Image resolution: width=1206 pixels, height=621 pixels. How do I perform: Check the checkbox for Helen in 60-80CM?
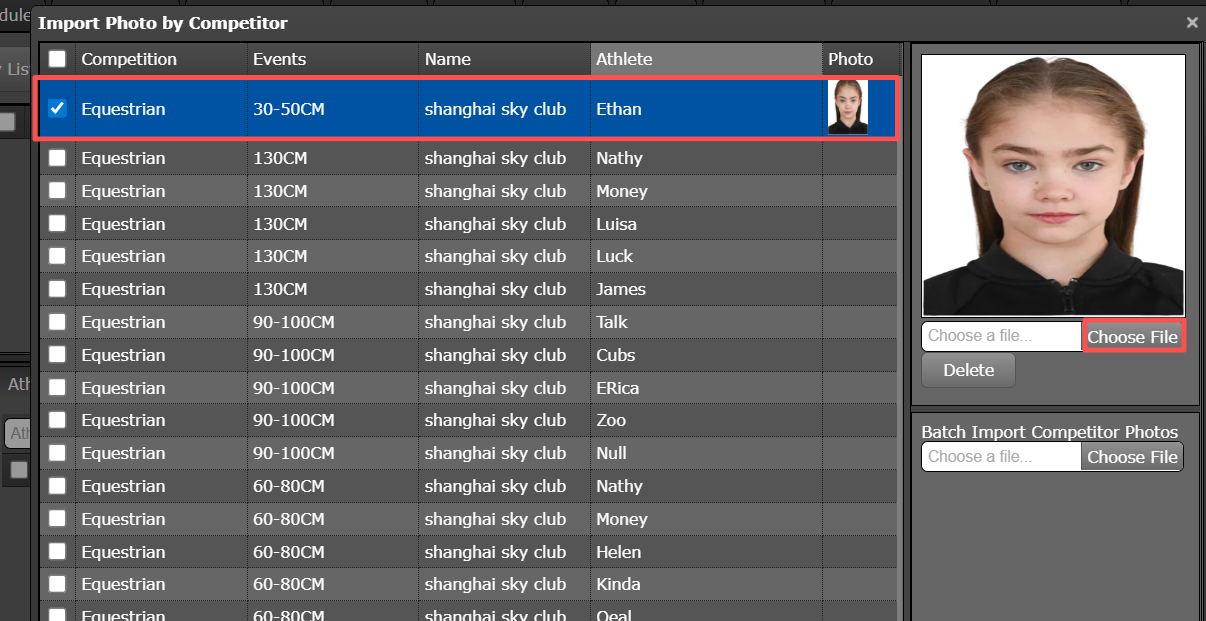57,551
